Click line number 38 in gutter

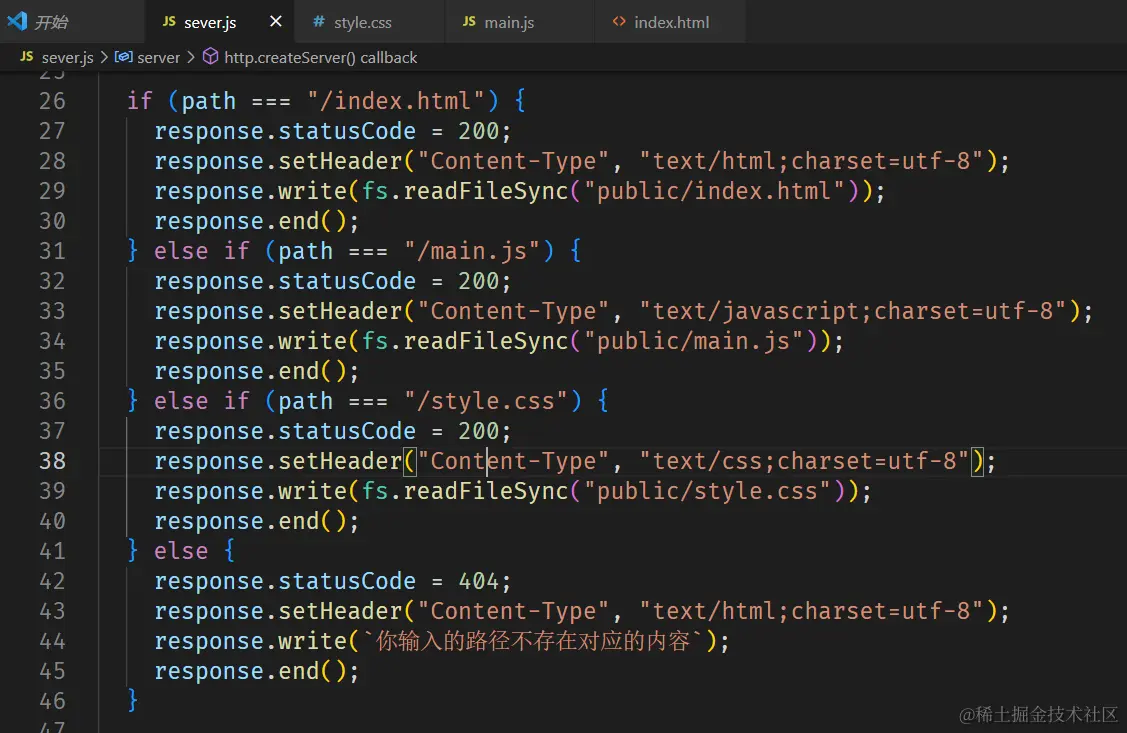(x=52, y=461)
